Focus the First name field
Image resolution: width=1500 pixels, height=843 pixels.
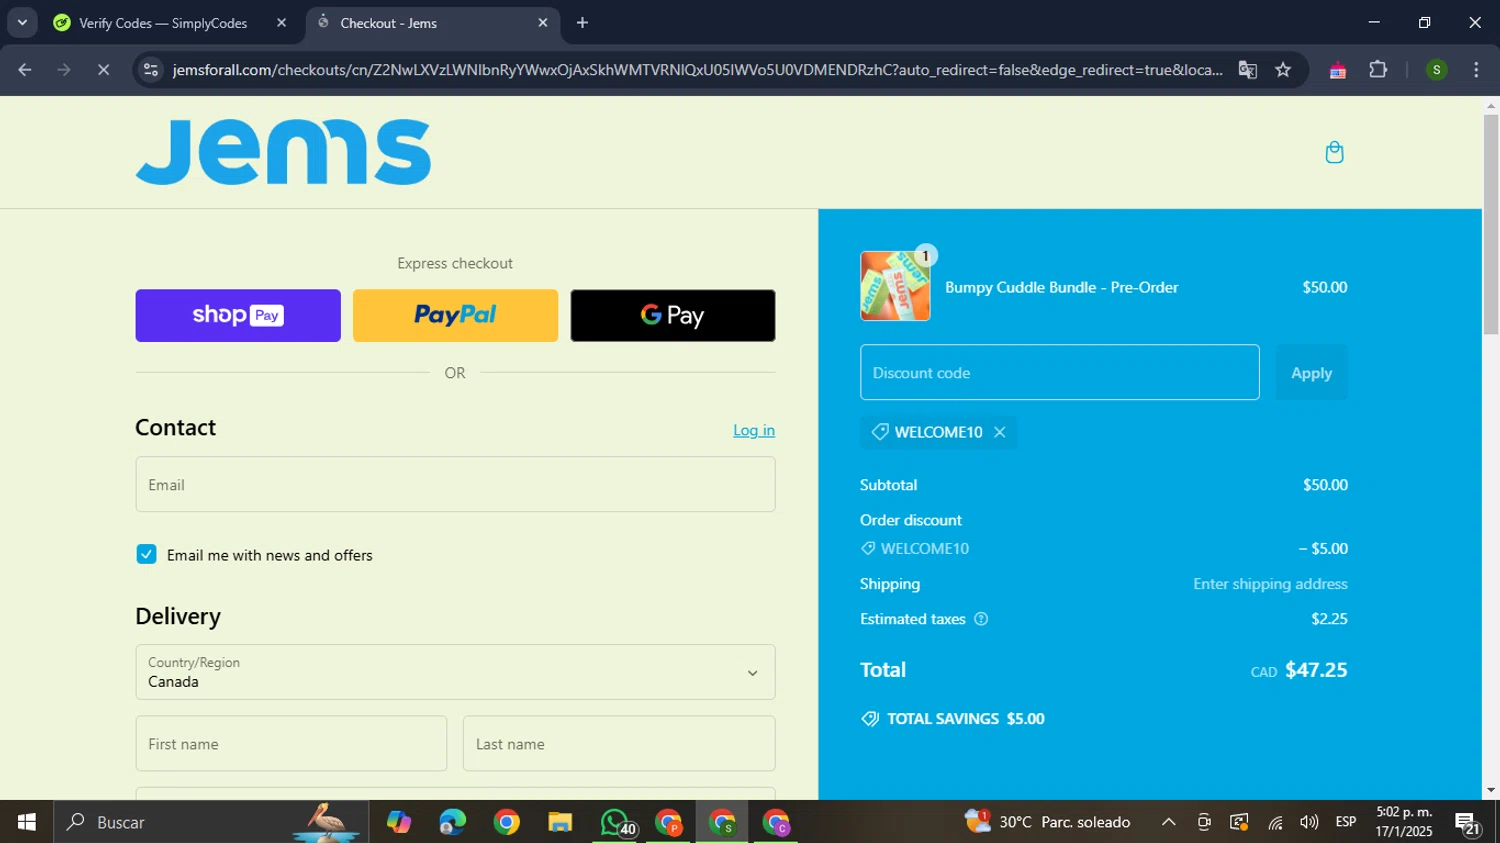291,744
